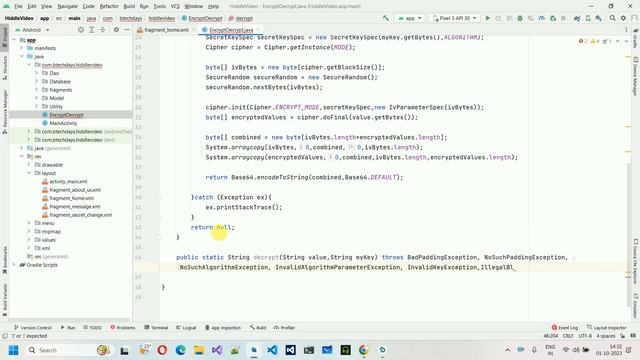
Task: Expand the Dao package
Action: point(37,73)
